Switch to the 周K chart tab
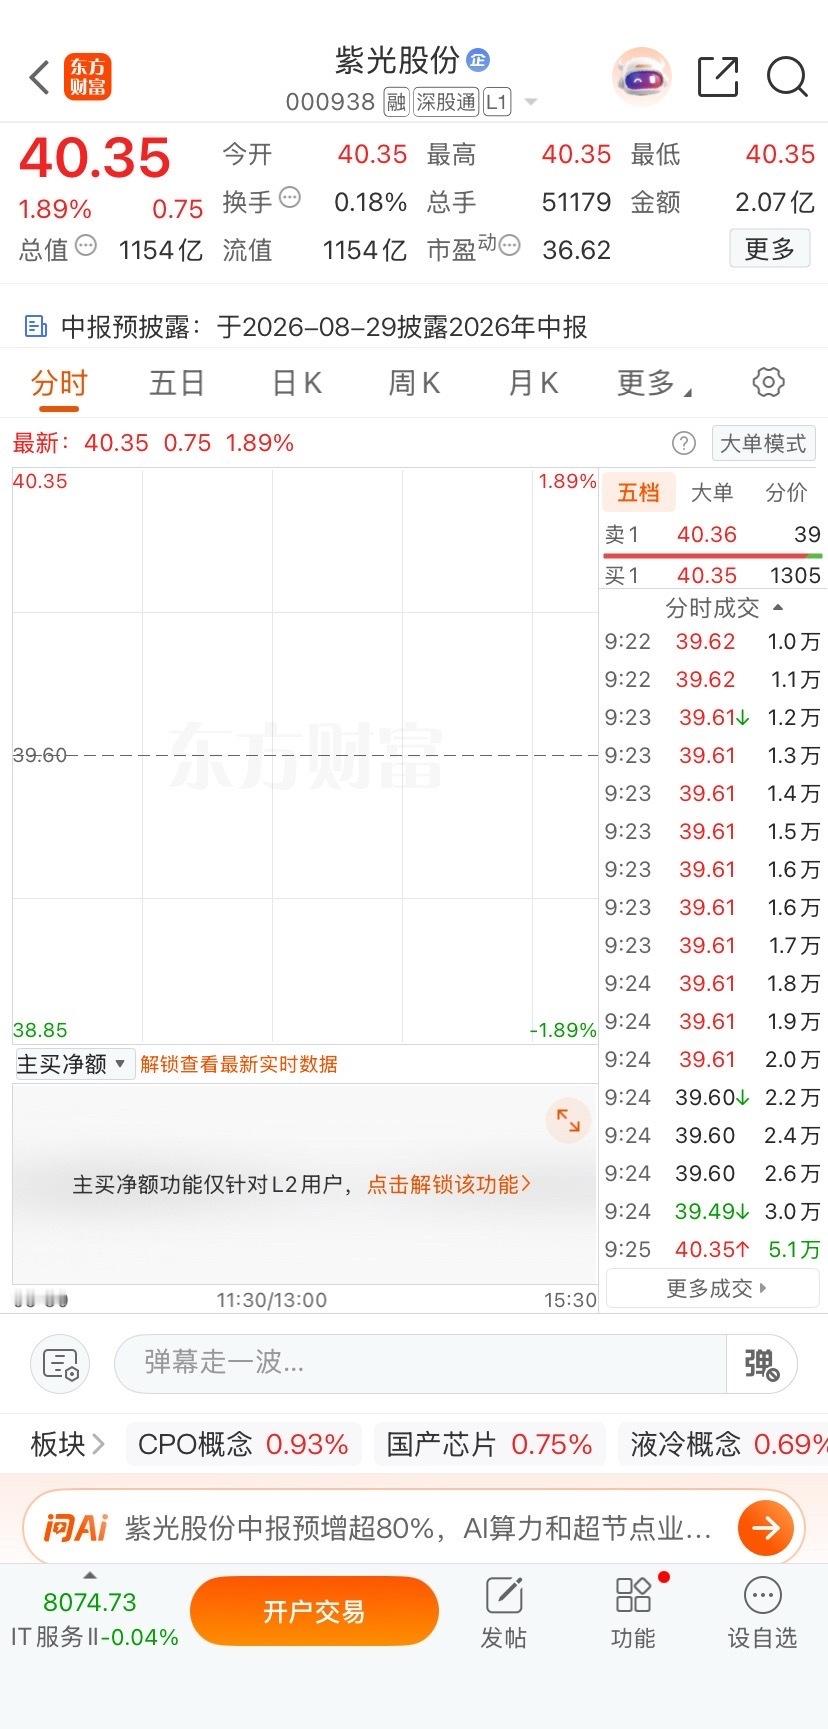The image size is (828, 1729). tap(414, 383)
